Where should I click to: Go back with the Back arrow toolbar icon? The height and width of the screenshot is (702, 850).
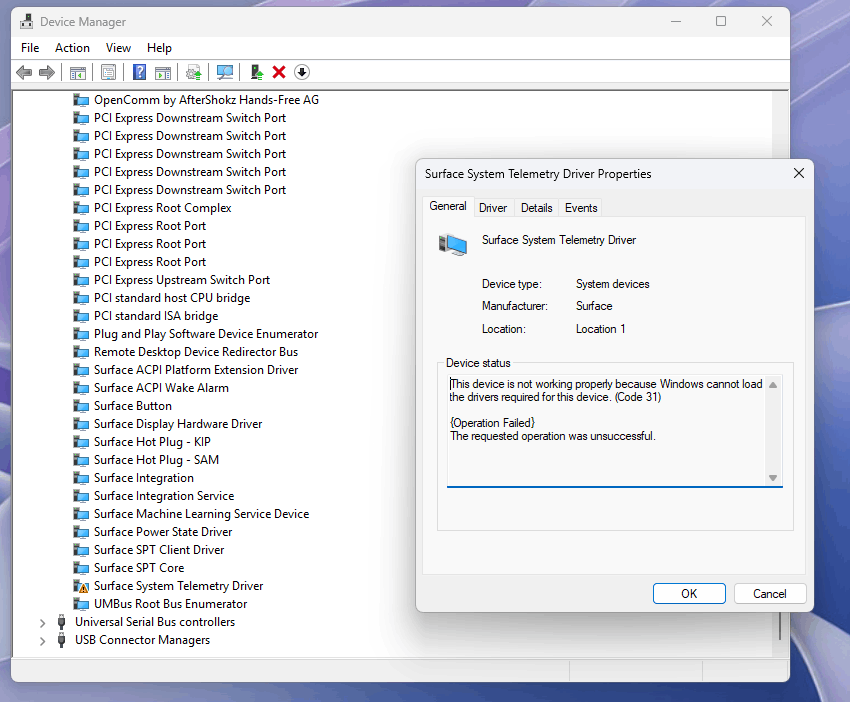coord(24,72)
